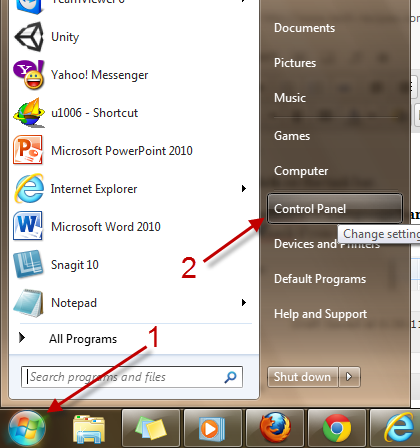Image resolution: width=420 pixels, height=448 pixels.
Task: Open Pictures library link
Action: (x=295, y=63)
